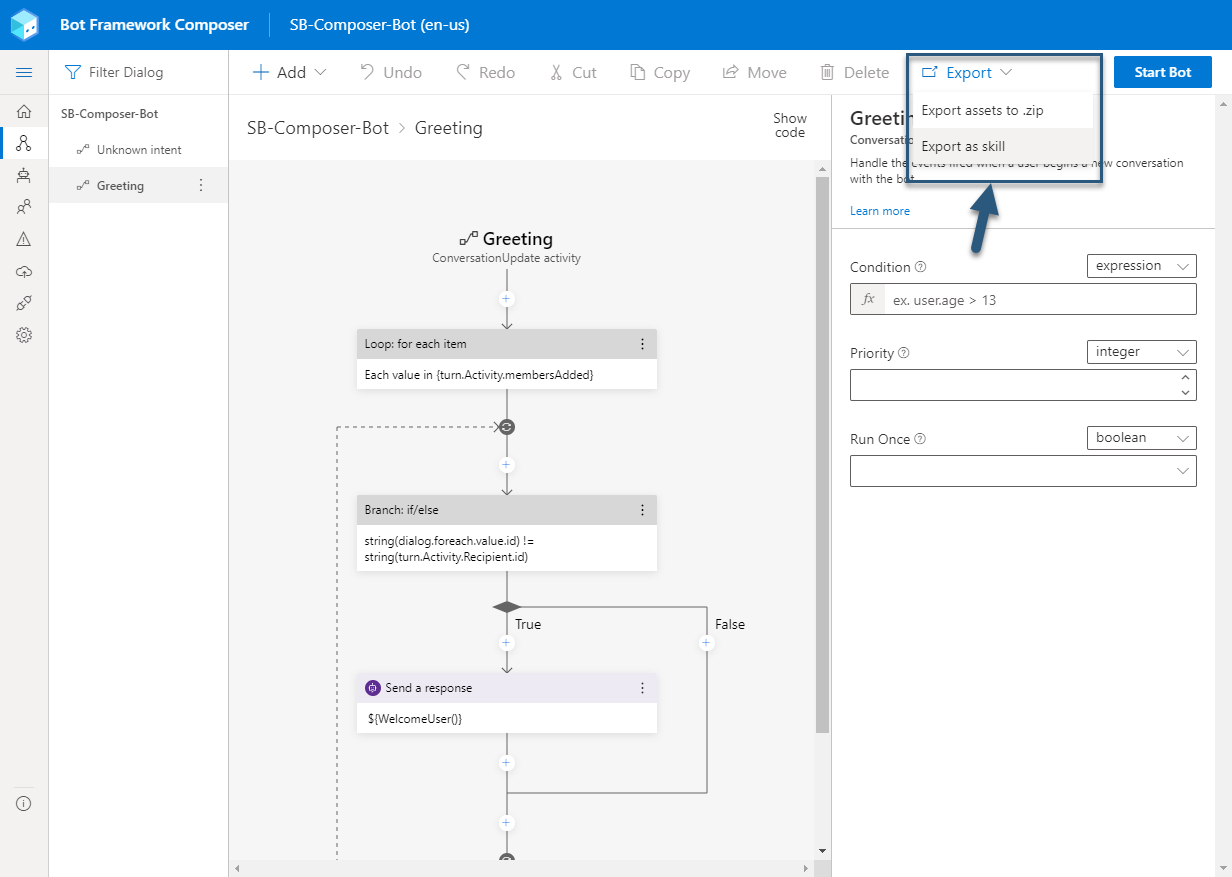The width and height of the screenshot is (1232, 877).
Task: Choose Export as skill
Action: [1004, 146]
